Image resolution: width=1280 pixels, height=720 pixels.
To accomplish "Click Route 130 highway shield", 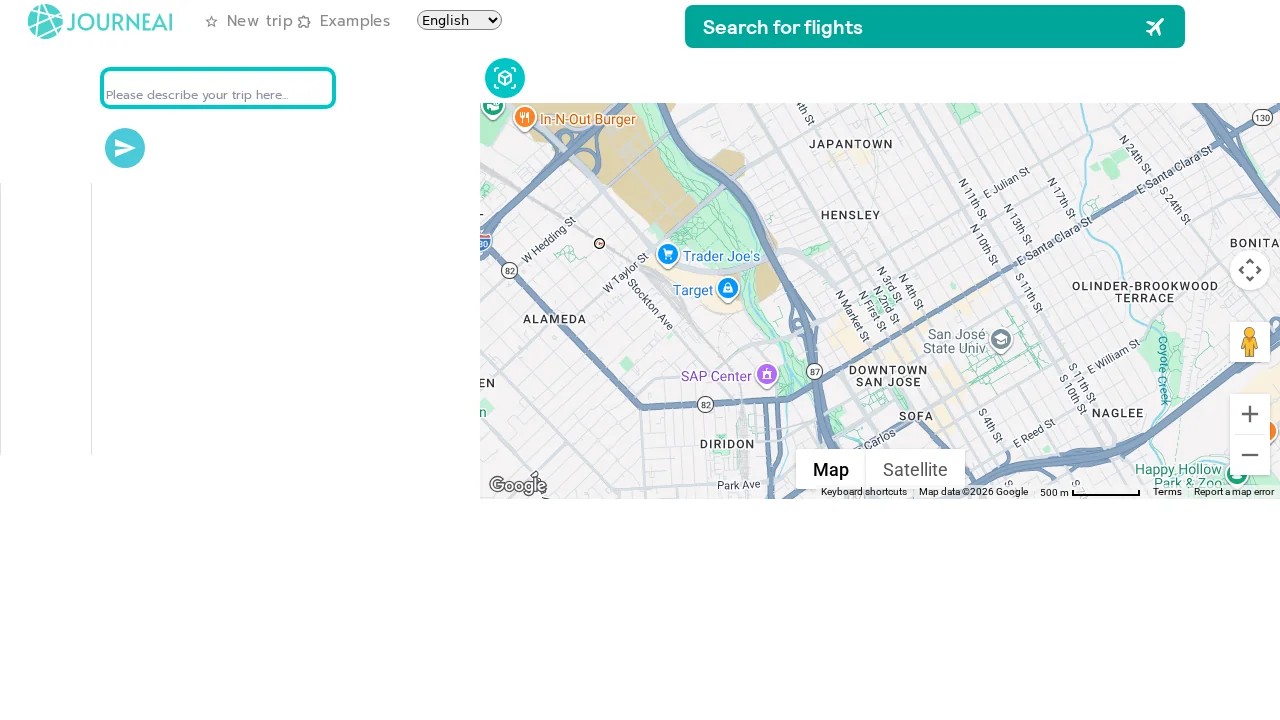I will 1262,118.
